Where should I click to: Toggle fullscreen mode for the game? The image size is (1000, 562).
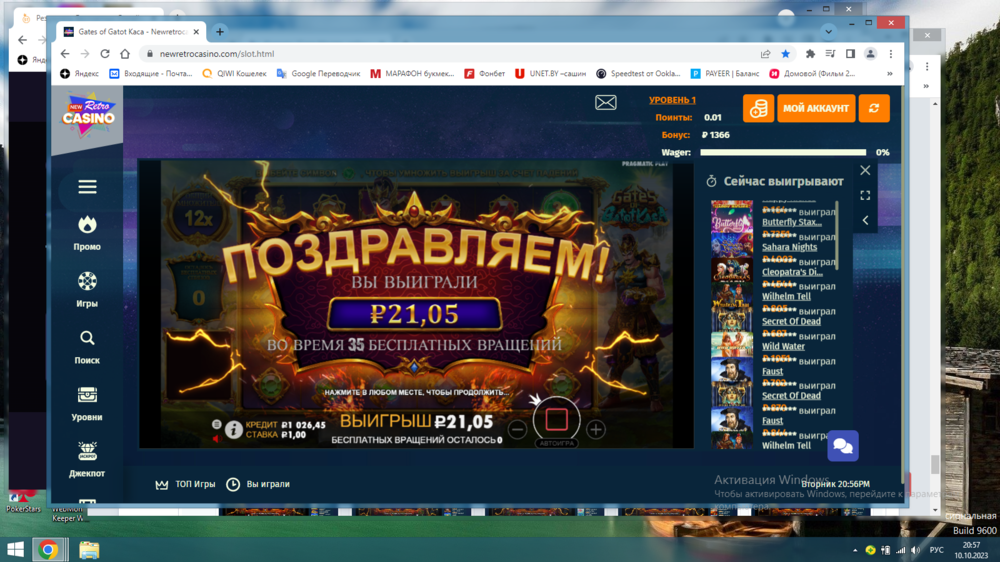(x=865, y=196)
